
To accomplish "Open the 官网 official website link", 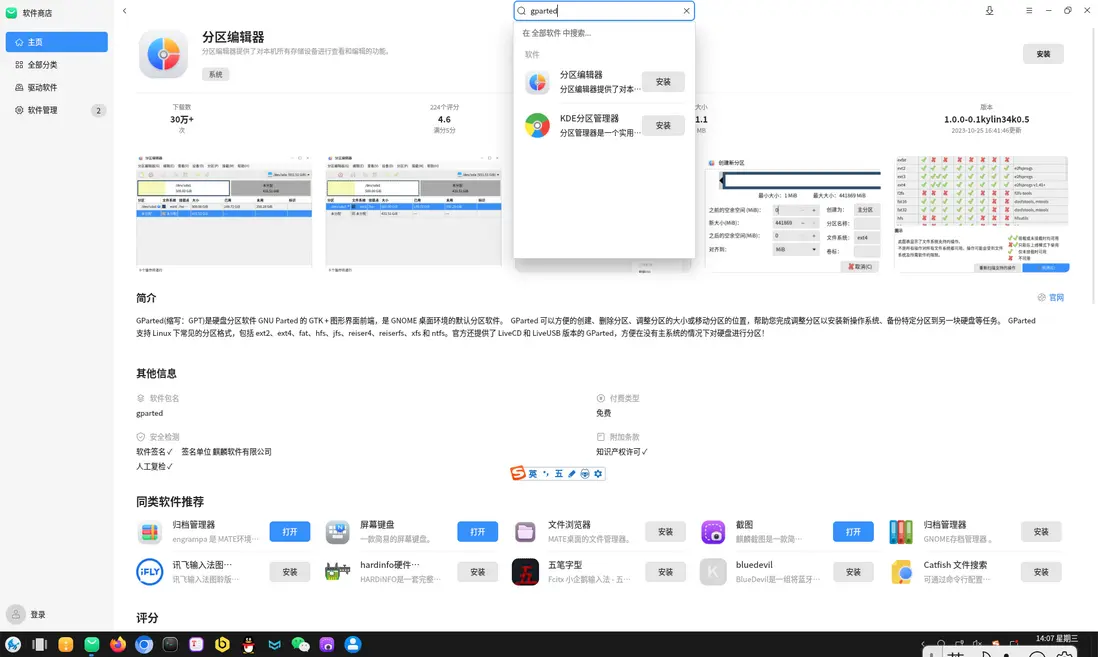I will tap(1050, 298).
